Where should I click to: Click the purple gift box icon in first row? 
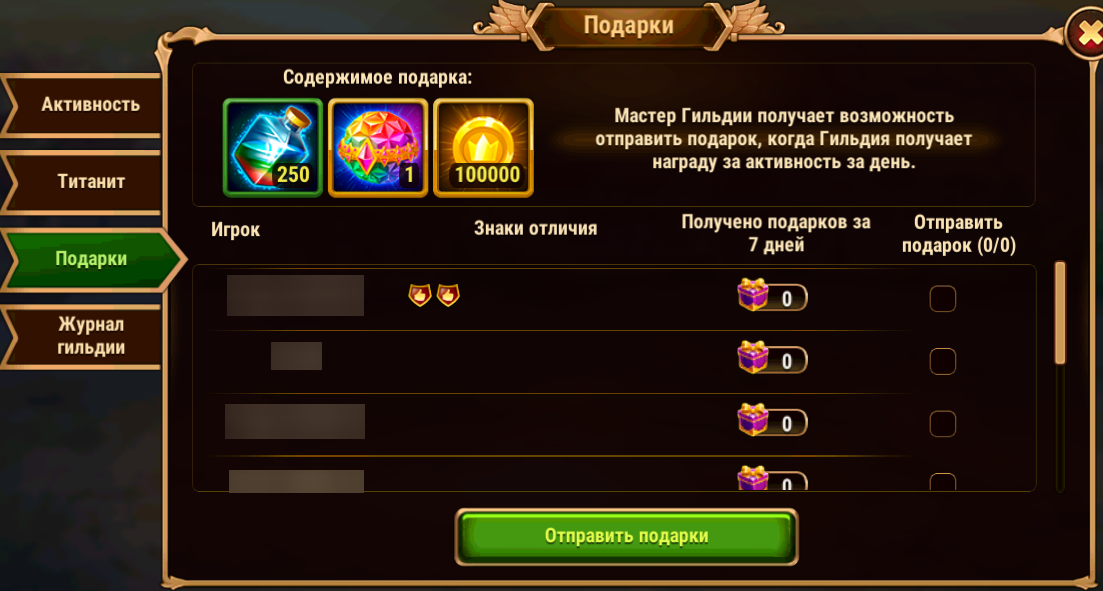753,295
